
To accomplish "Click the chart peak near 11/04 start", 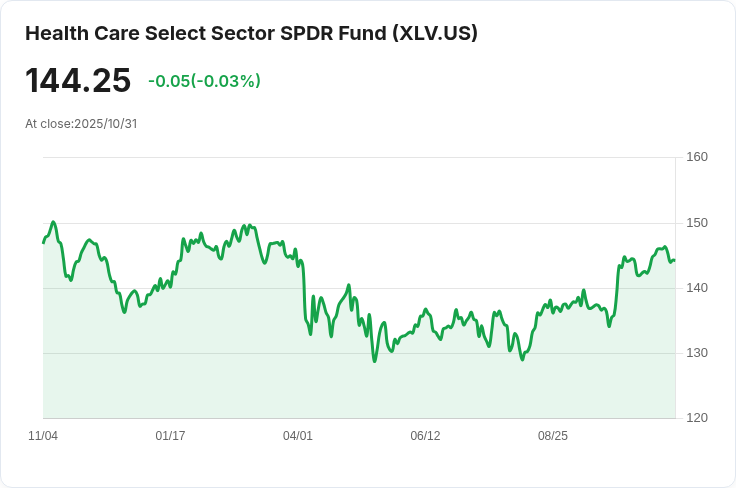I will (x=53, y=222).
